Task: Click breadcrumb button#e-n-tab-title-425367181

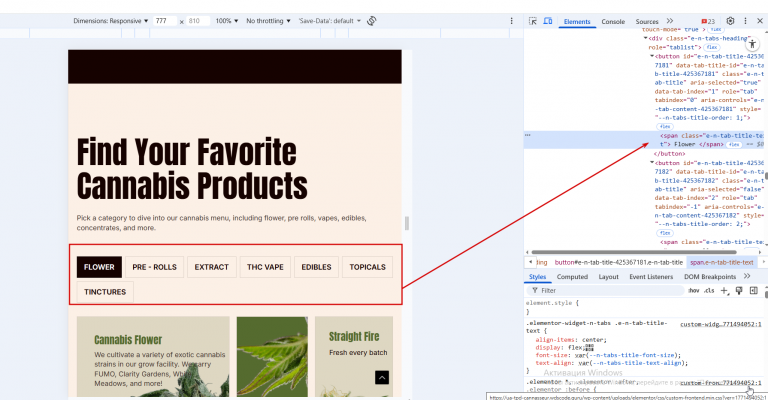Action: pyautogui.click(x=619, y=262)
